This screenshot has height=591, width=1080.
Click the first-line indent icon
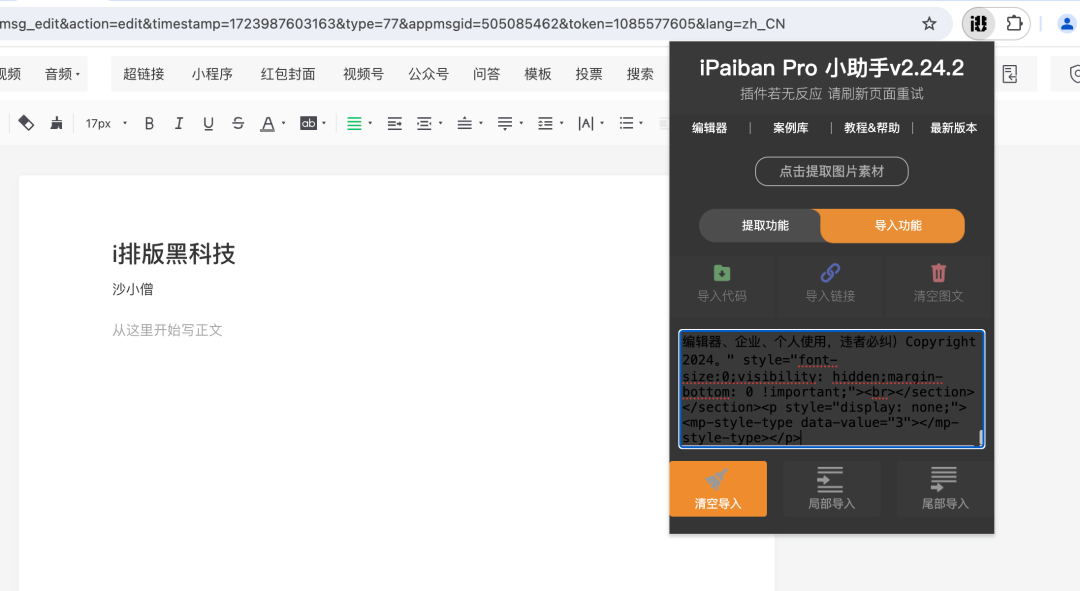395,123
